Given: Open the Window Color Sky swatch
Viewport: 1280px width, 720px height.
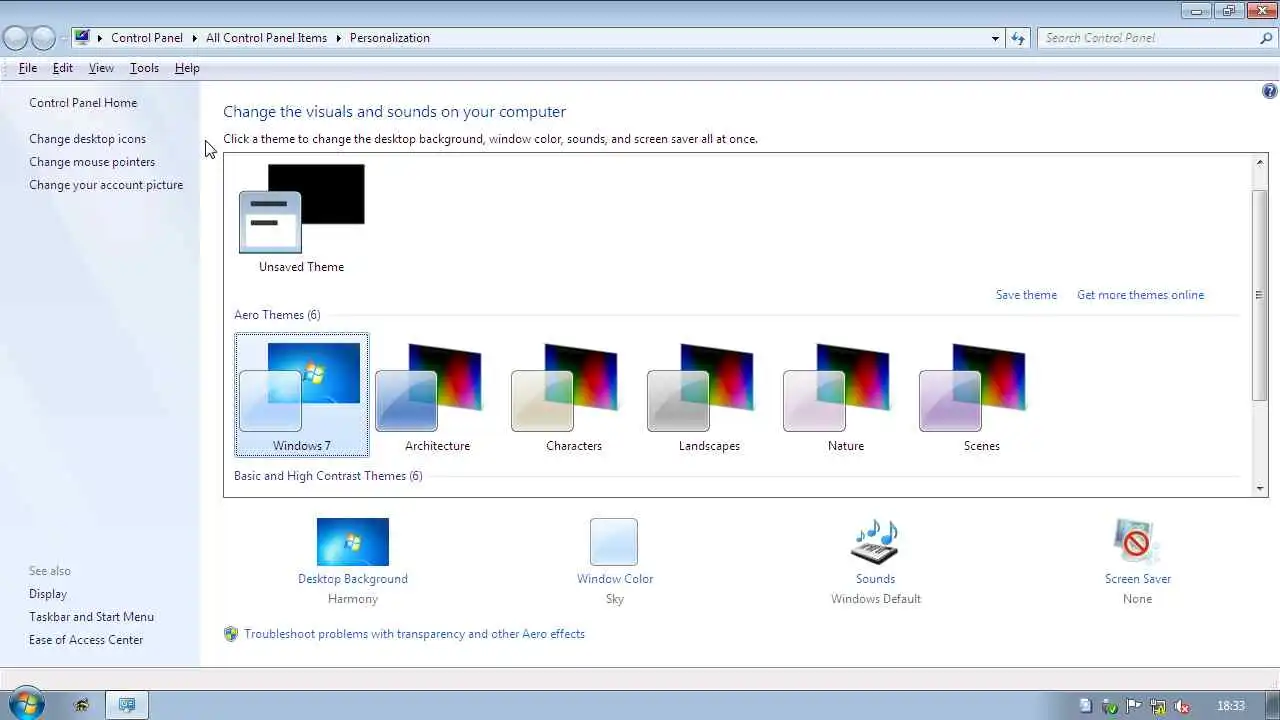Looking at the screenshot, I should (x=614, y=542).
